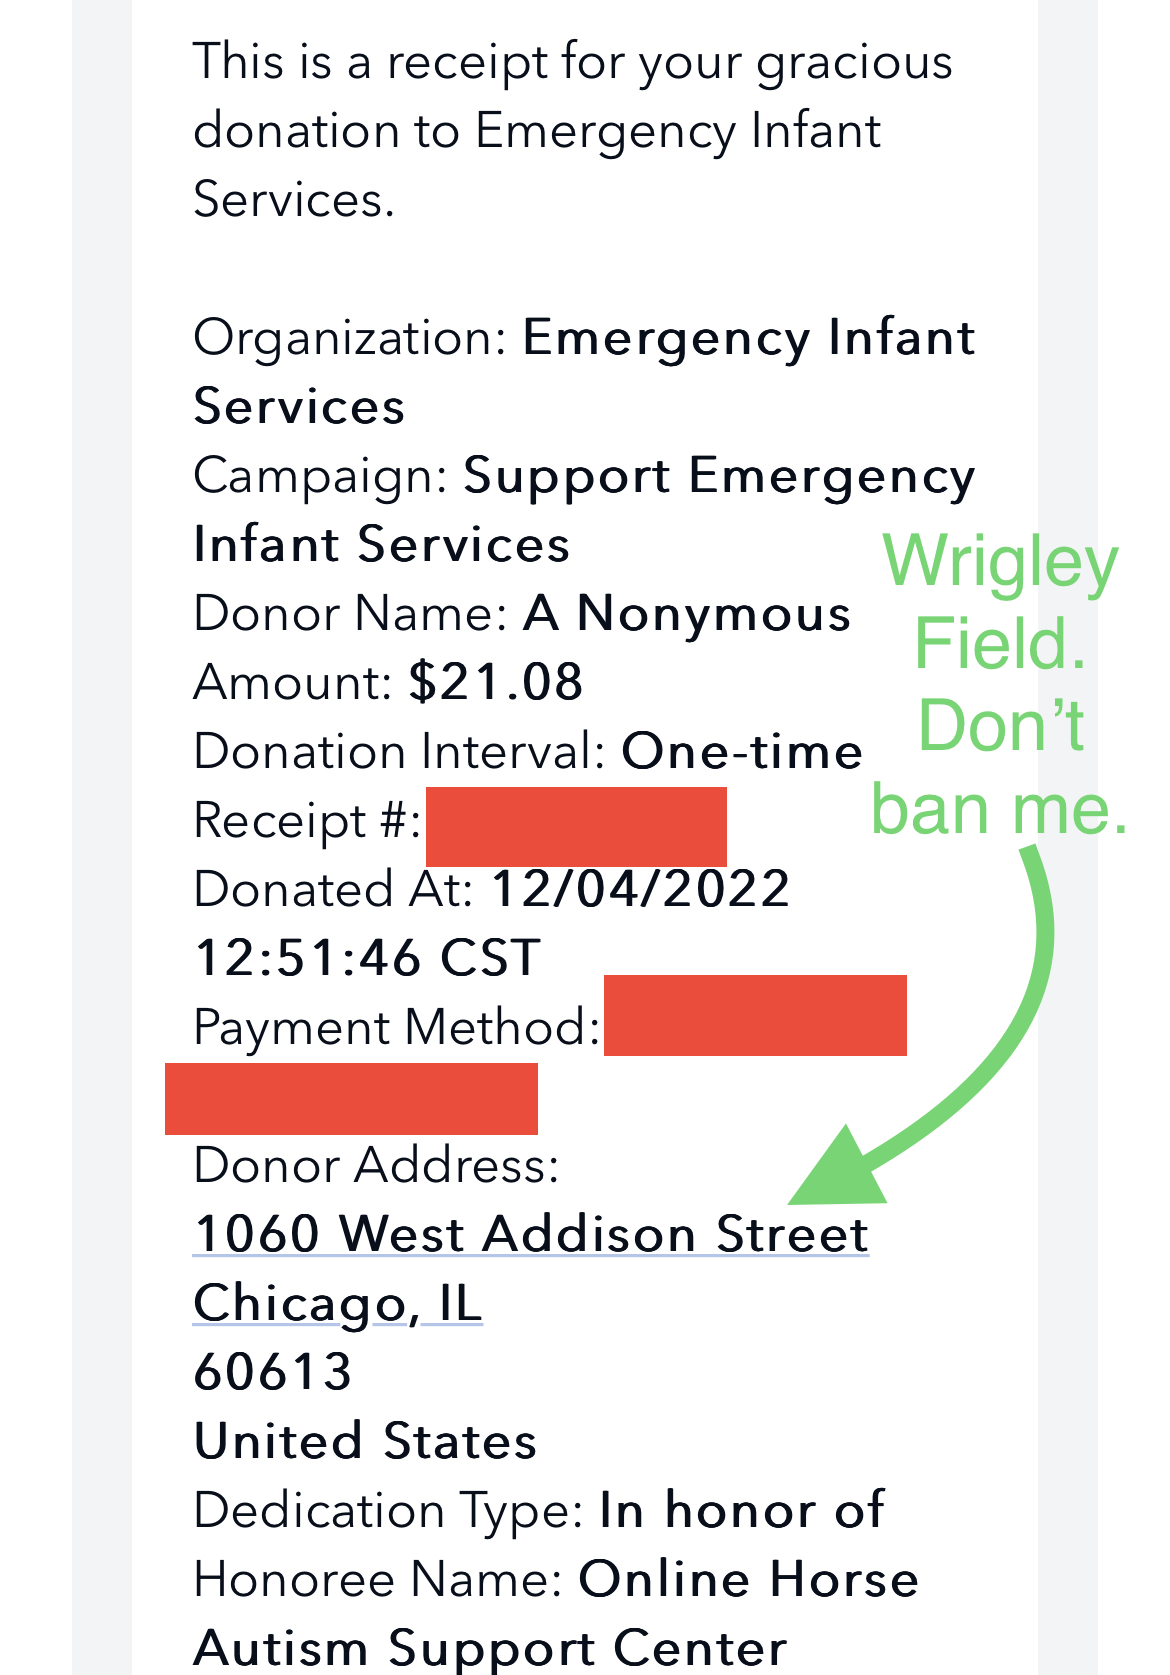Screen dimensions: 1170x1675
Task: Click the In honor of dedication type
Action: 741,1509
